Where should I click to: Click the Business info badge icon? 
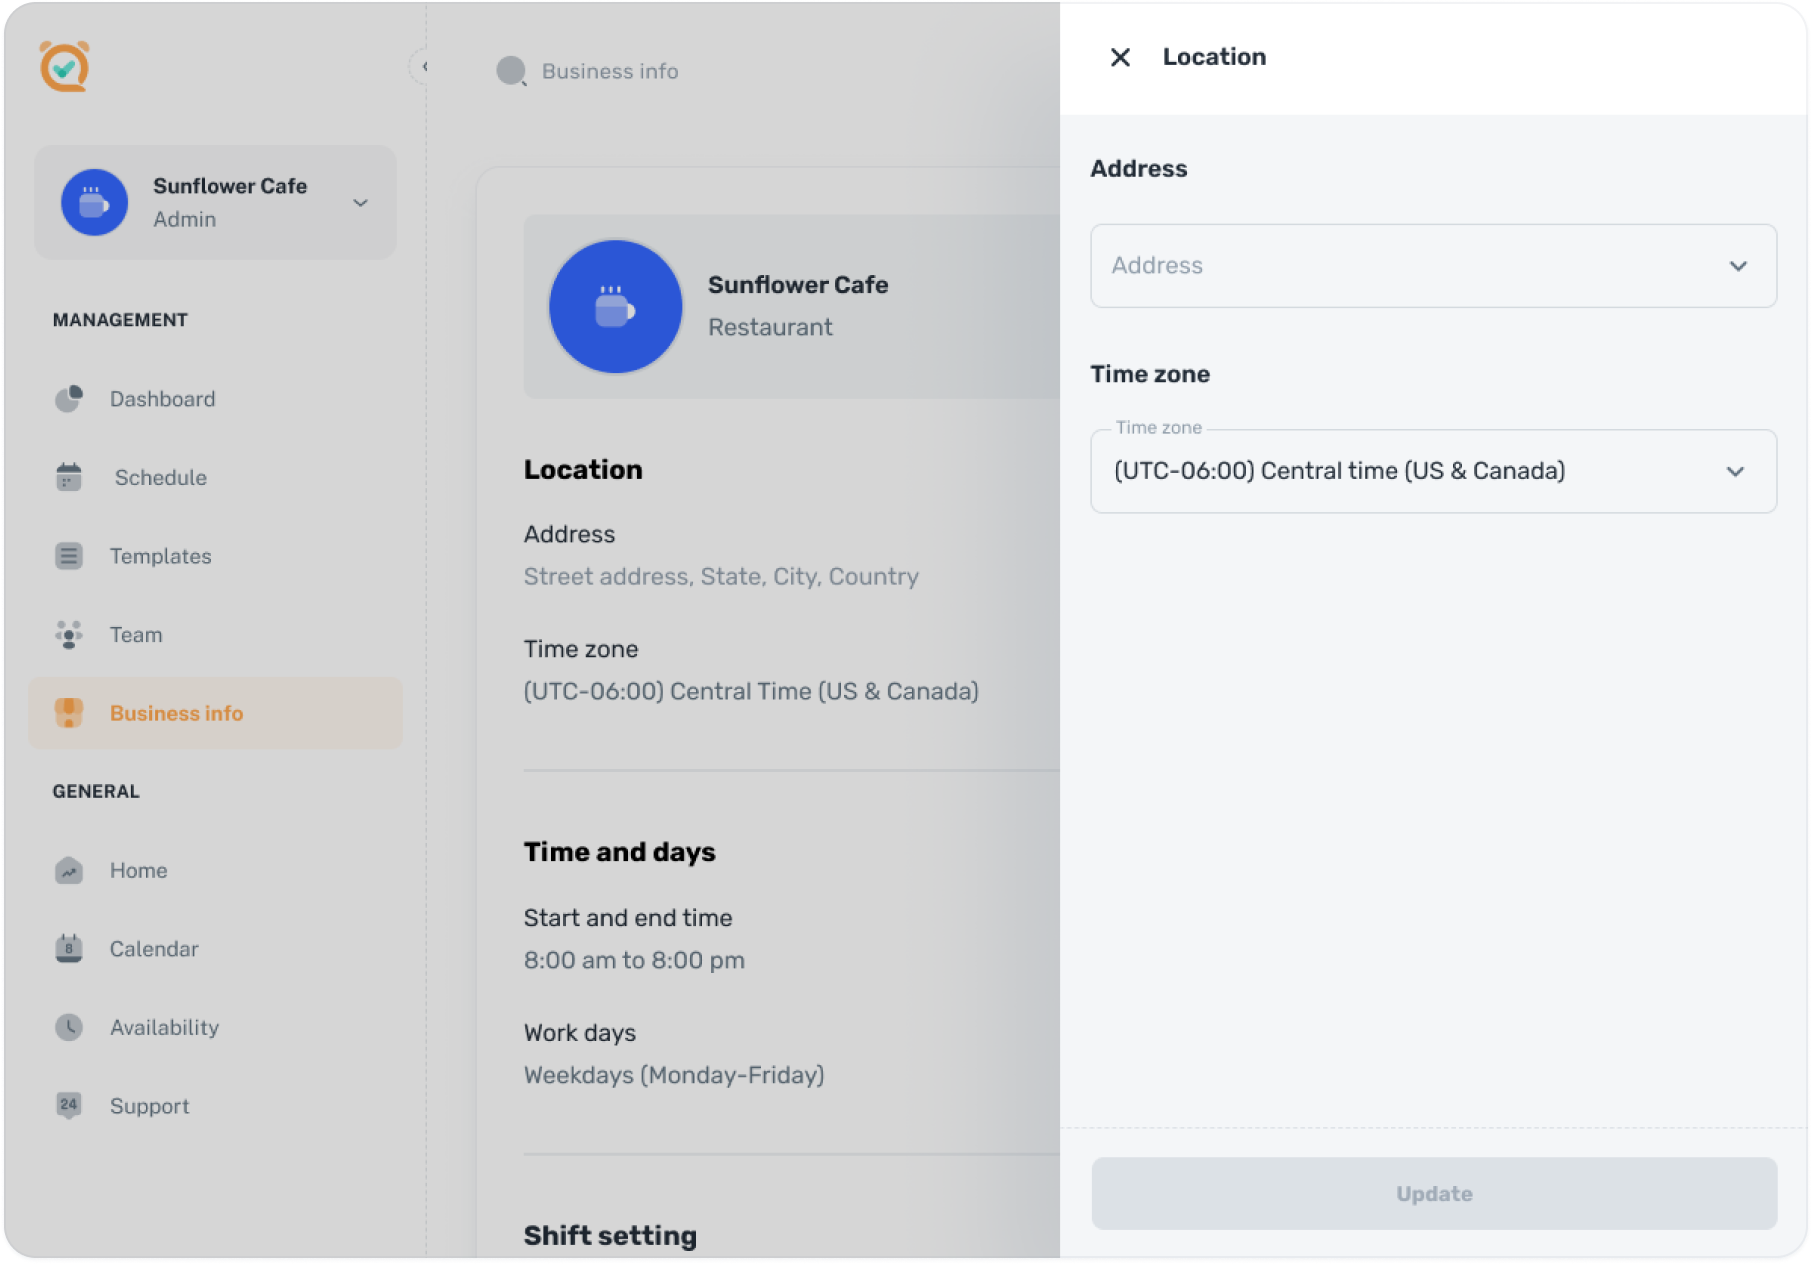point(68,712)
